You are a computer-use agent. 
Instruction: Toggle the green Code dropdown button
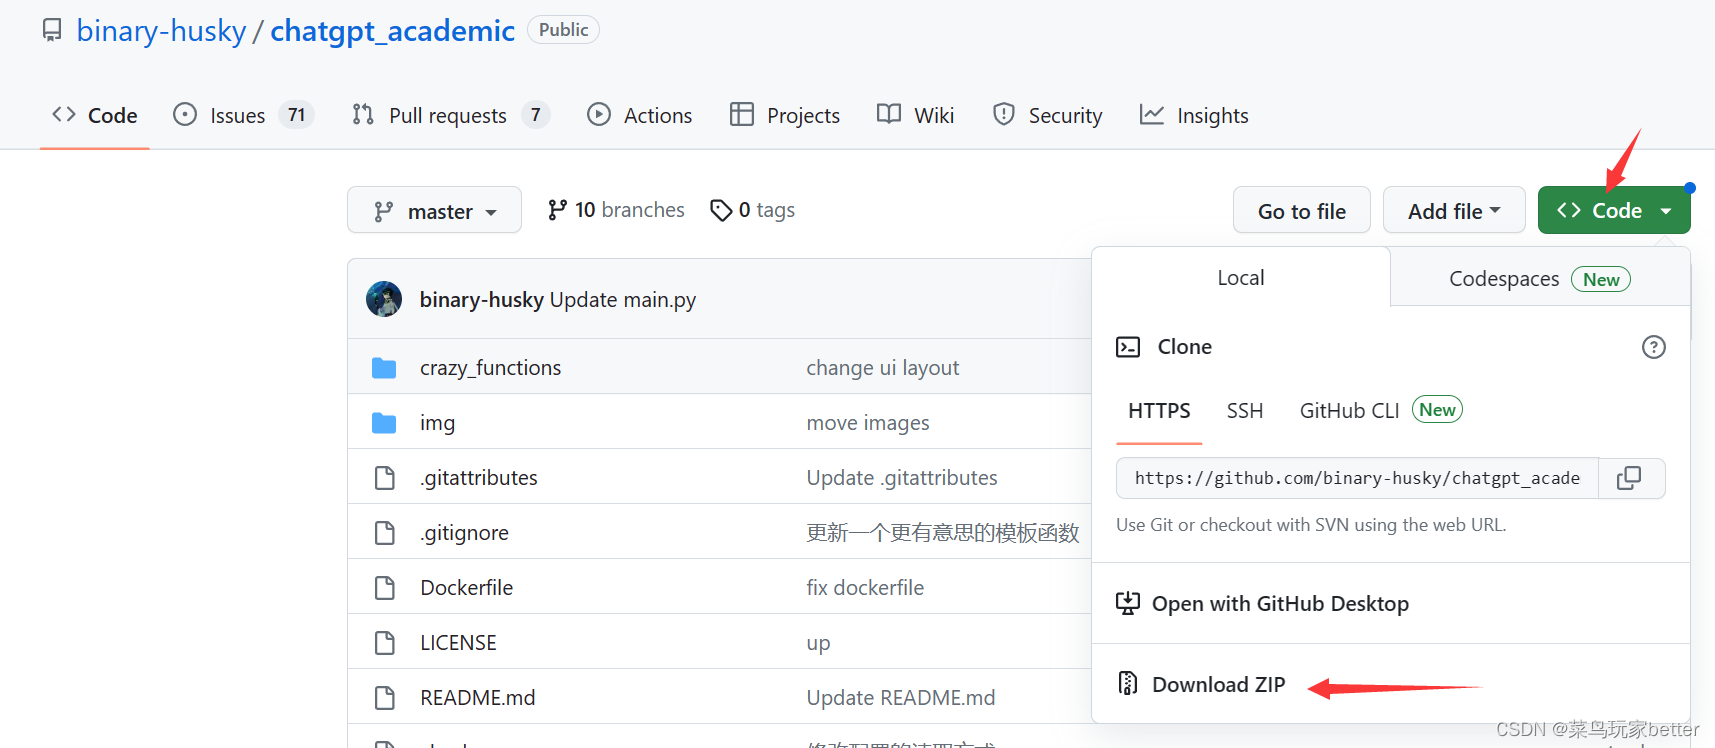click(1614, 210)
